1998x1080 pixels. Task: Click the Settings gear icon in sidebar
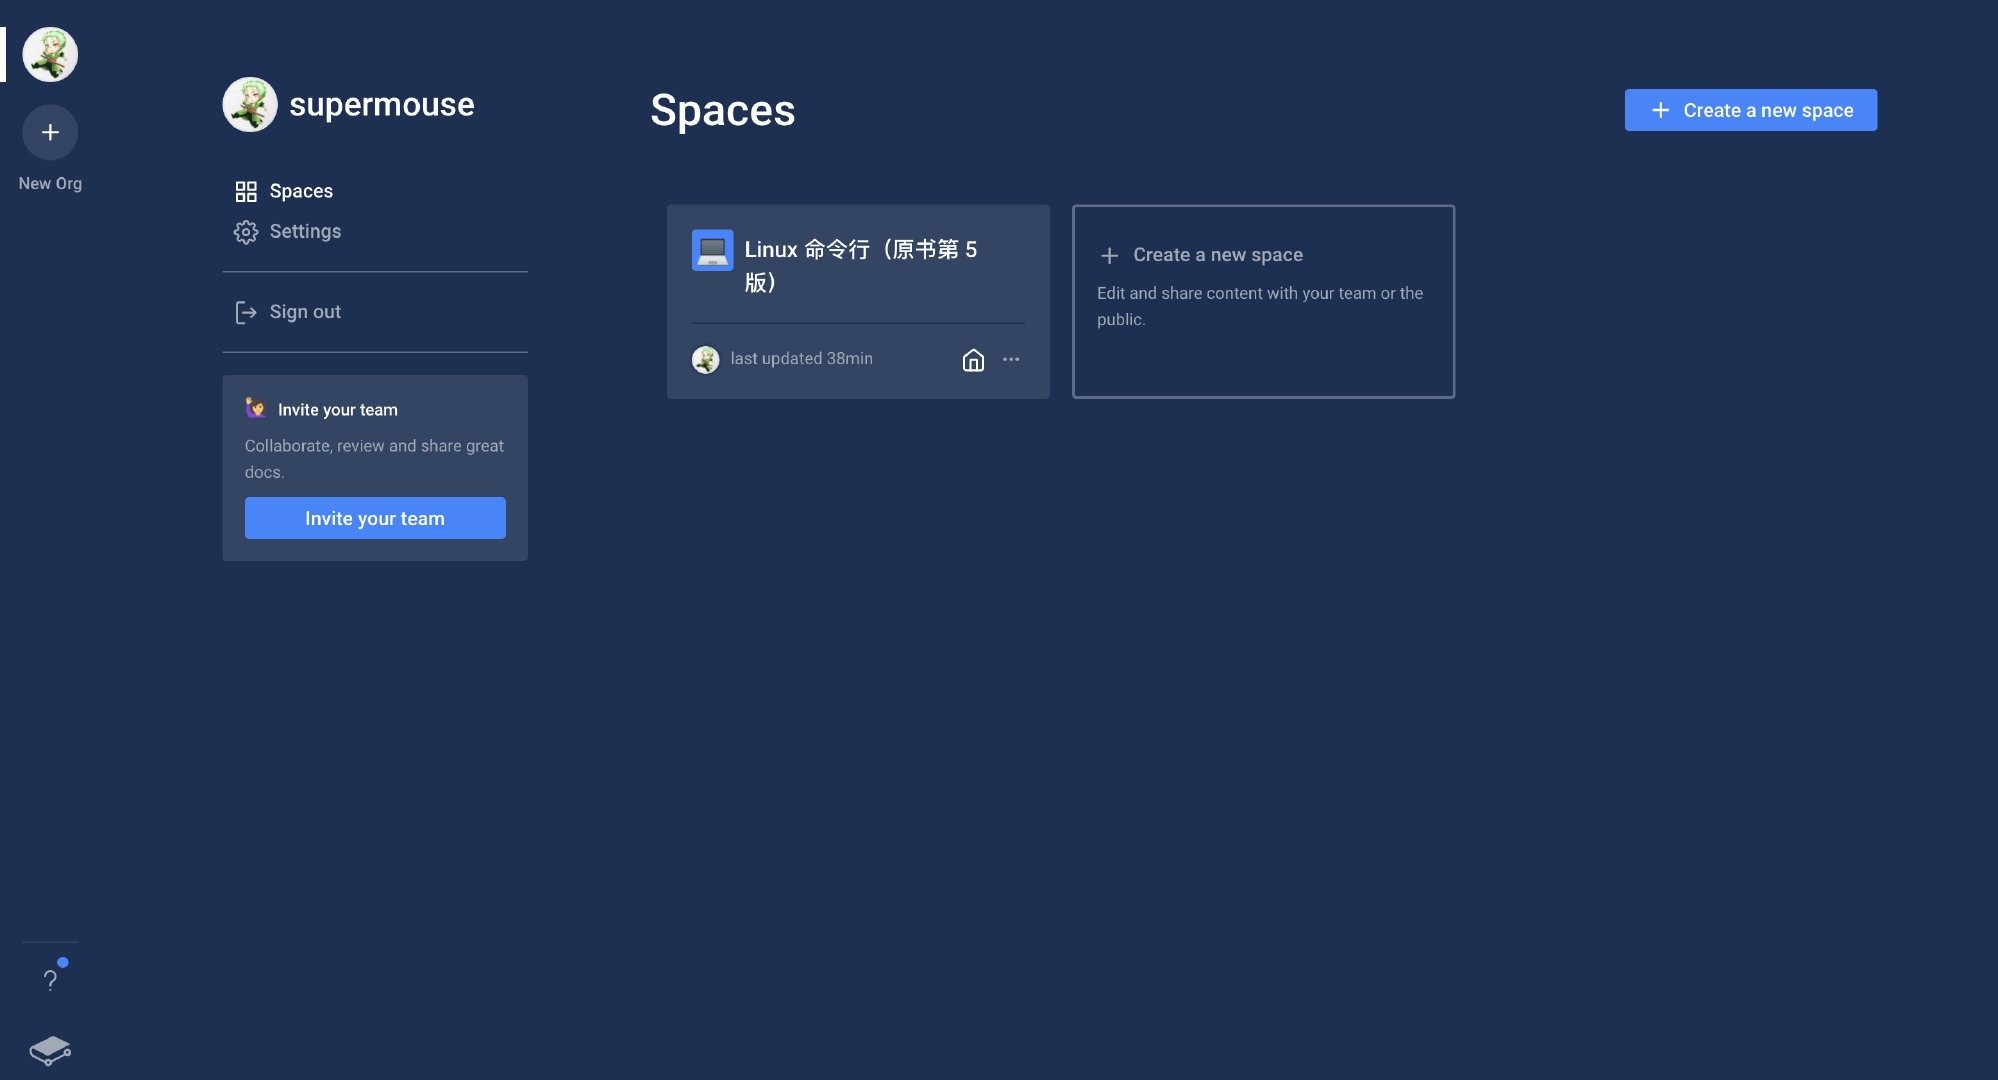pyautogui.click(x=245, y=232)
